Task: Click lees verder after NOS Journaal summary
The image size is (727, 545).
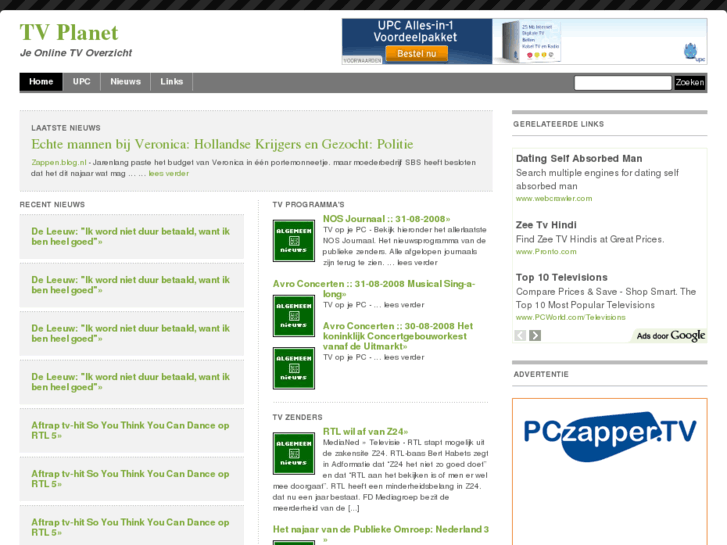Action: point(417,263)
